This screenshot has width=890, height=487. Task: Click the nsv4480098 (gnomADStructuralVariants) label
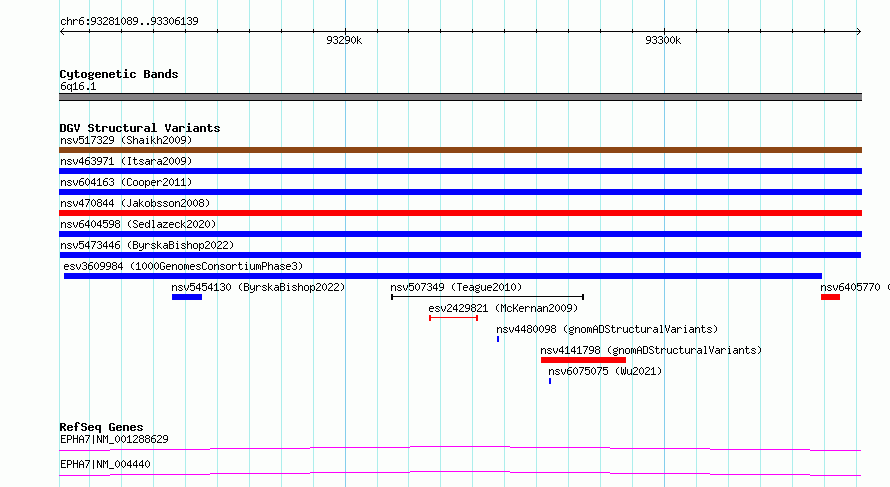pos(607,329)
